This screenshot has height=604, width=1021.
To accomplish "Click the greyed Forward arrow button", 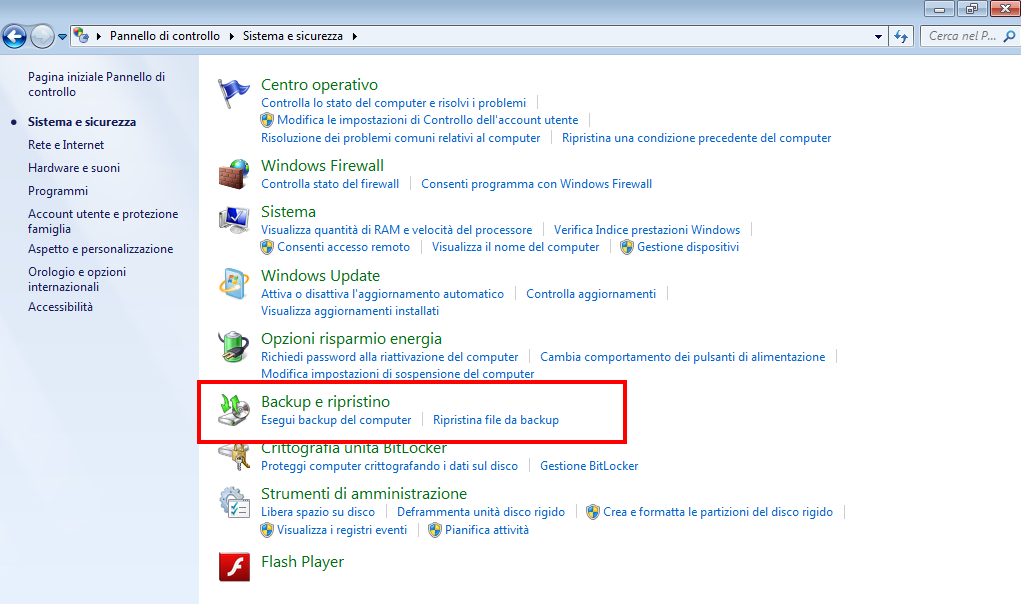I will pyautogui.click(x=42, y=36).
